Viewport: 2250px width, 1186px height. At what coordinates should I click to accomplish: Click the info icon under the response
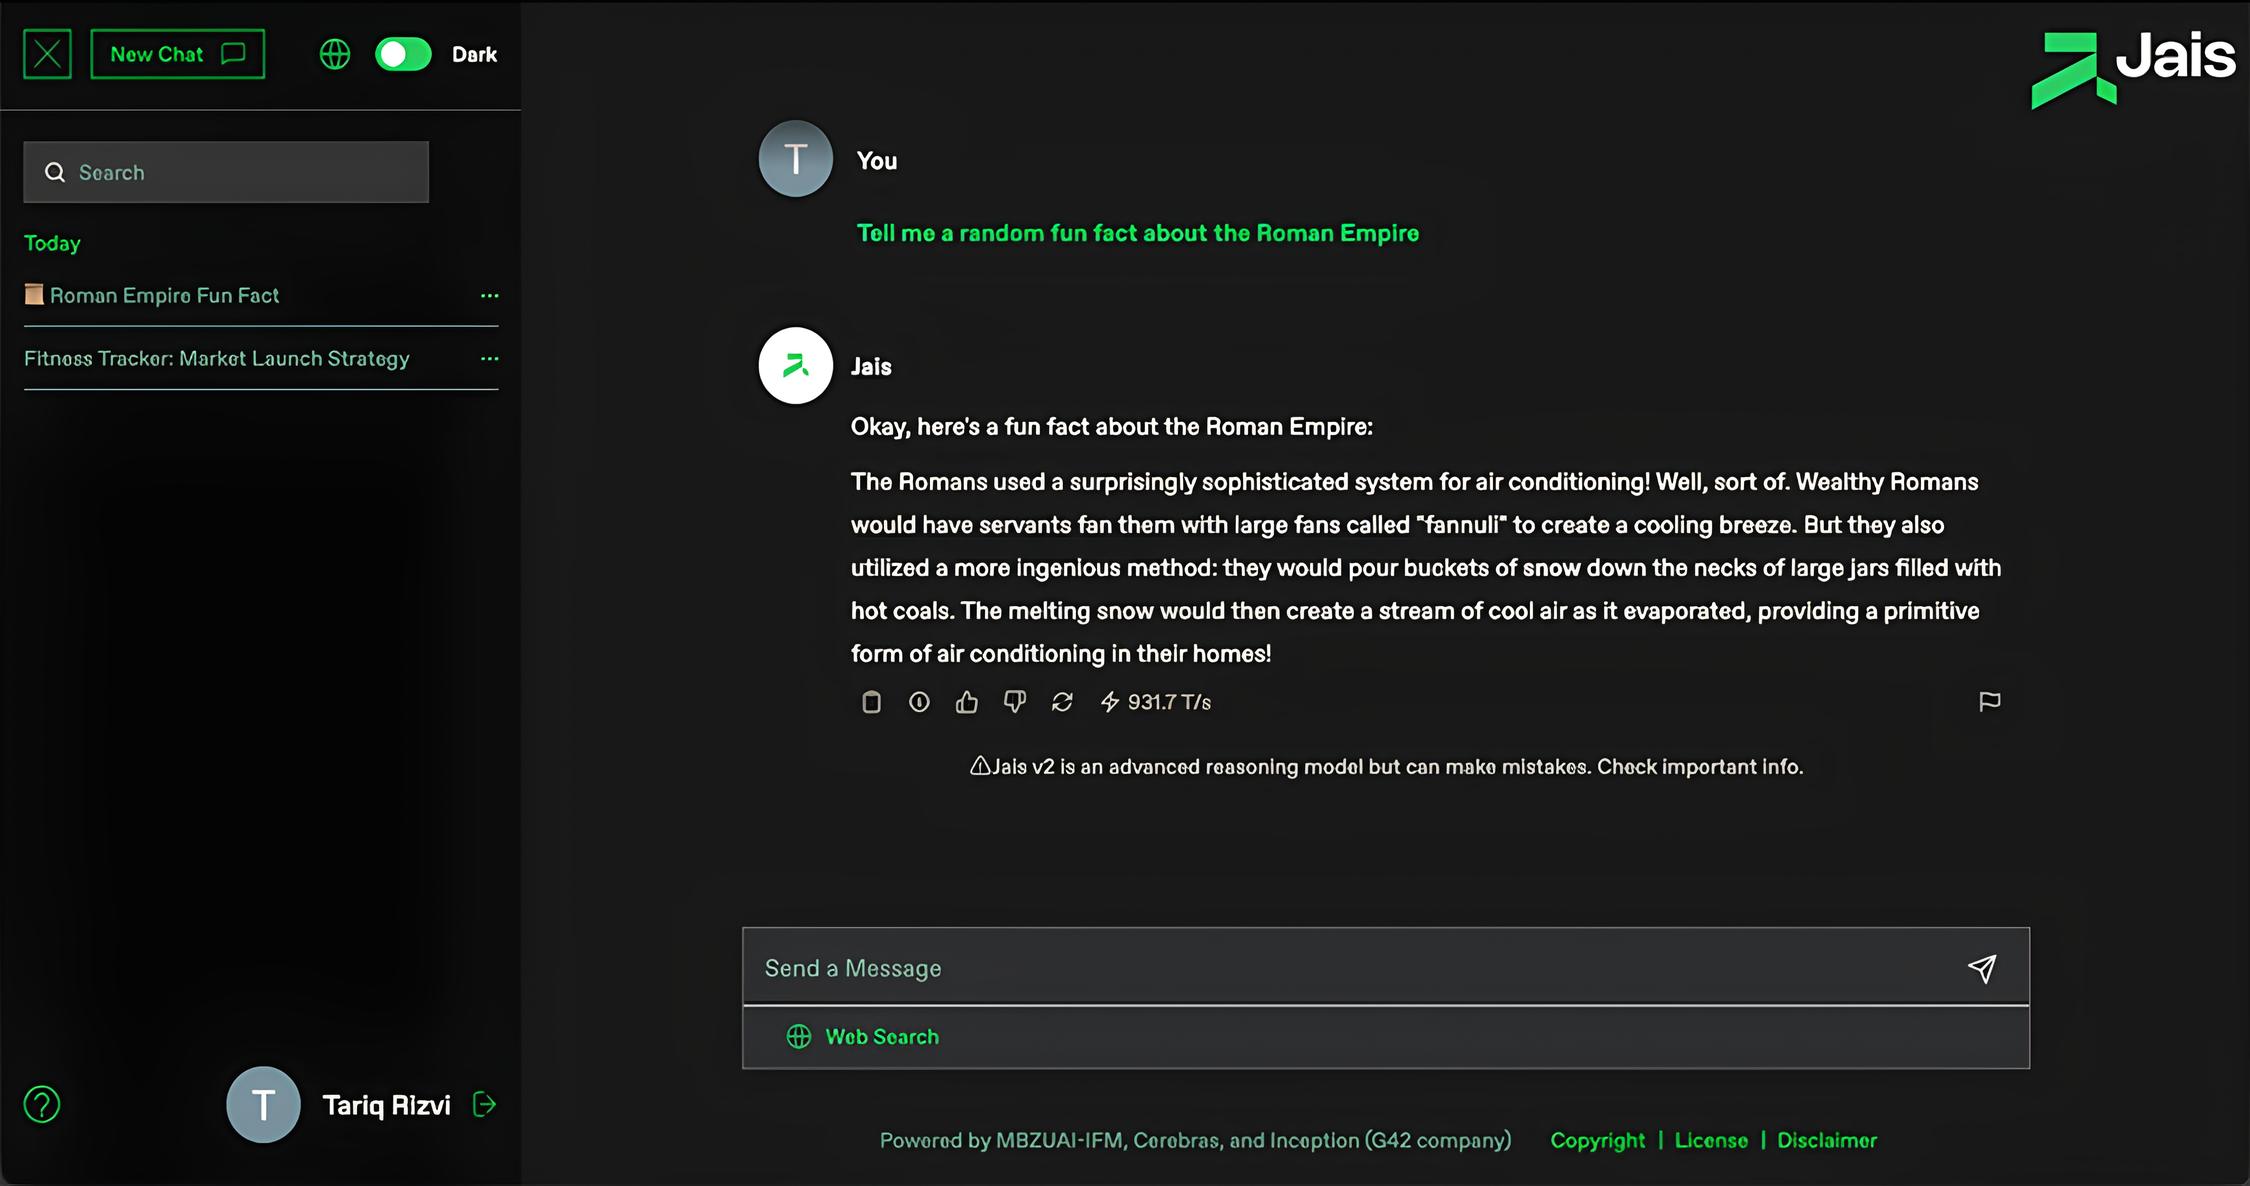(x=919, y=702)
